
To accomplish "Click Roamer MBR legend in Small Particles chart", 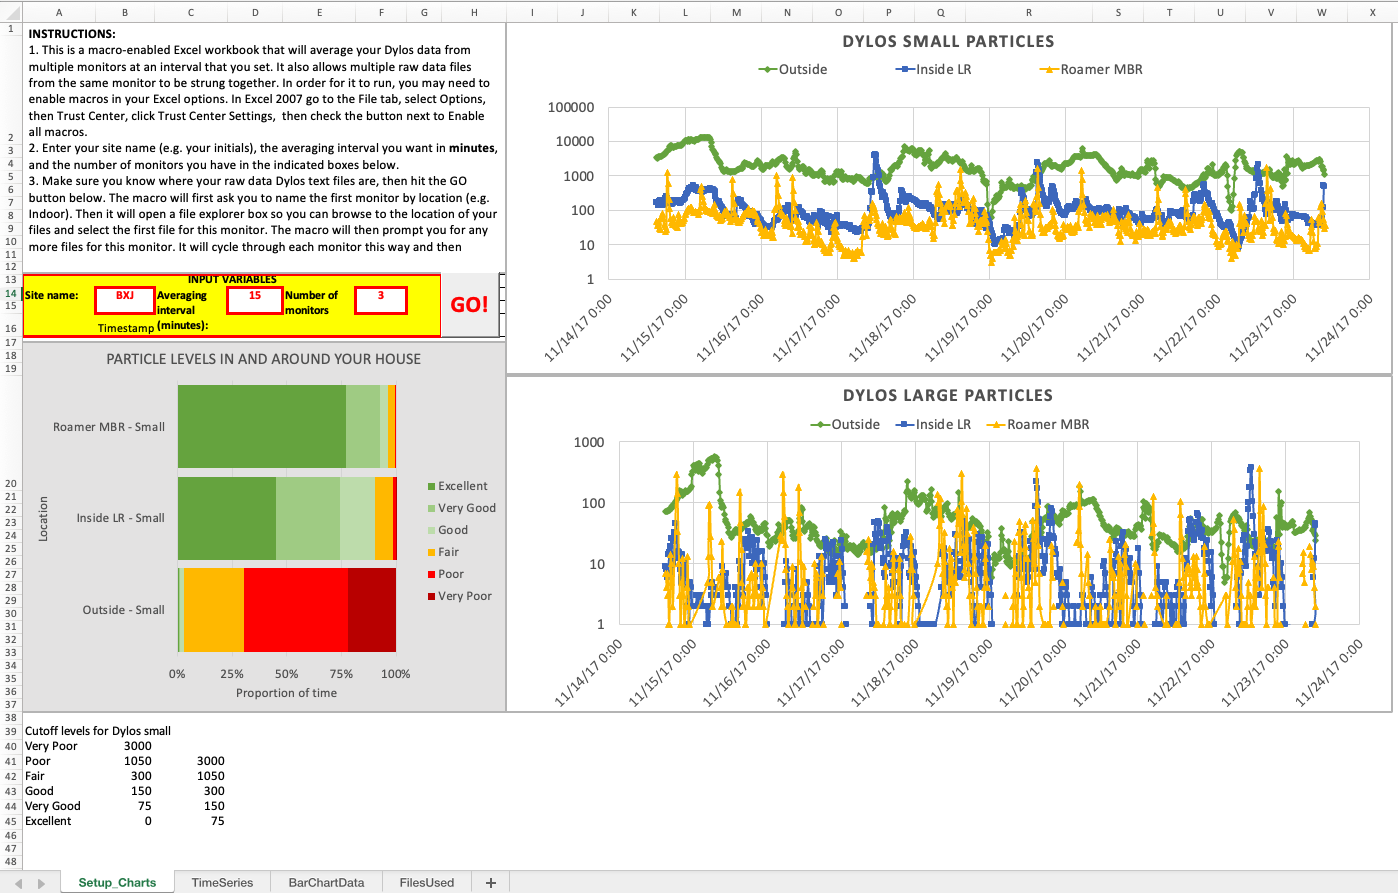I will [1091, 69].
